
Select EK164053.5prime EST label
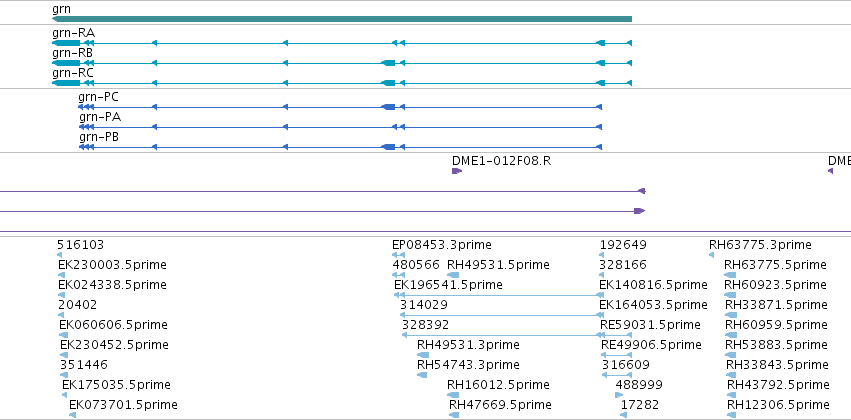pyautogui.click(x=653, y=305)
